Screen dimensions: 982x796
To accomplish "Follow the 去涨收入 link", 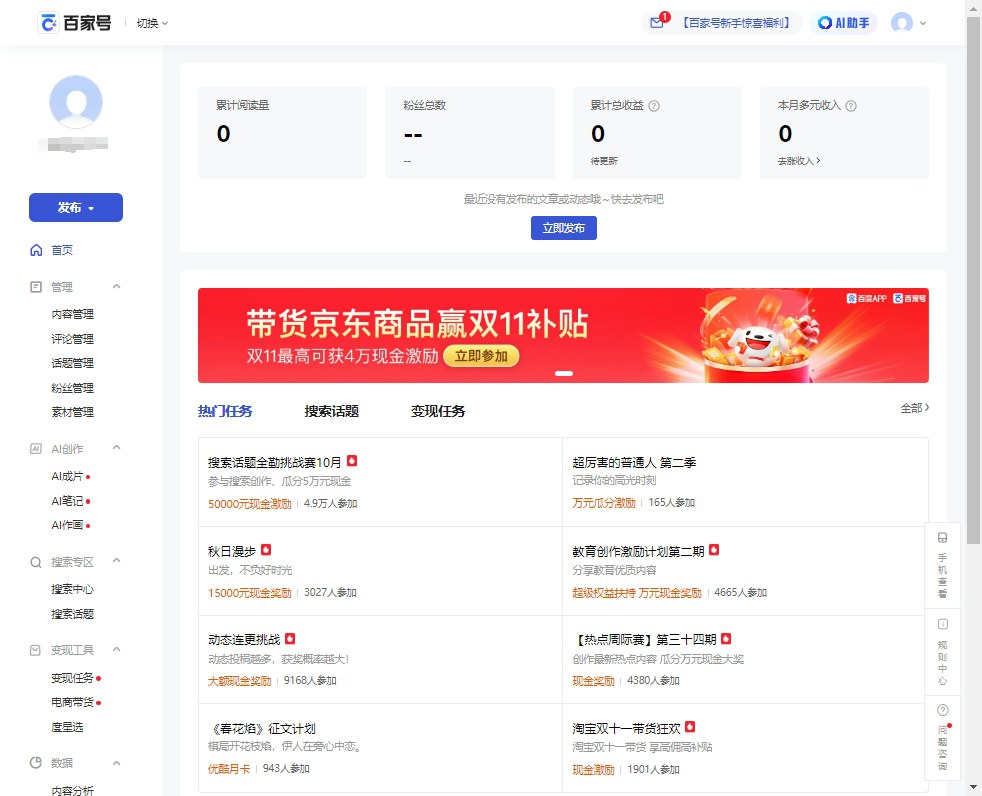I will 799,161.
